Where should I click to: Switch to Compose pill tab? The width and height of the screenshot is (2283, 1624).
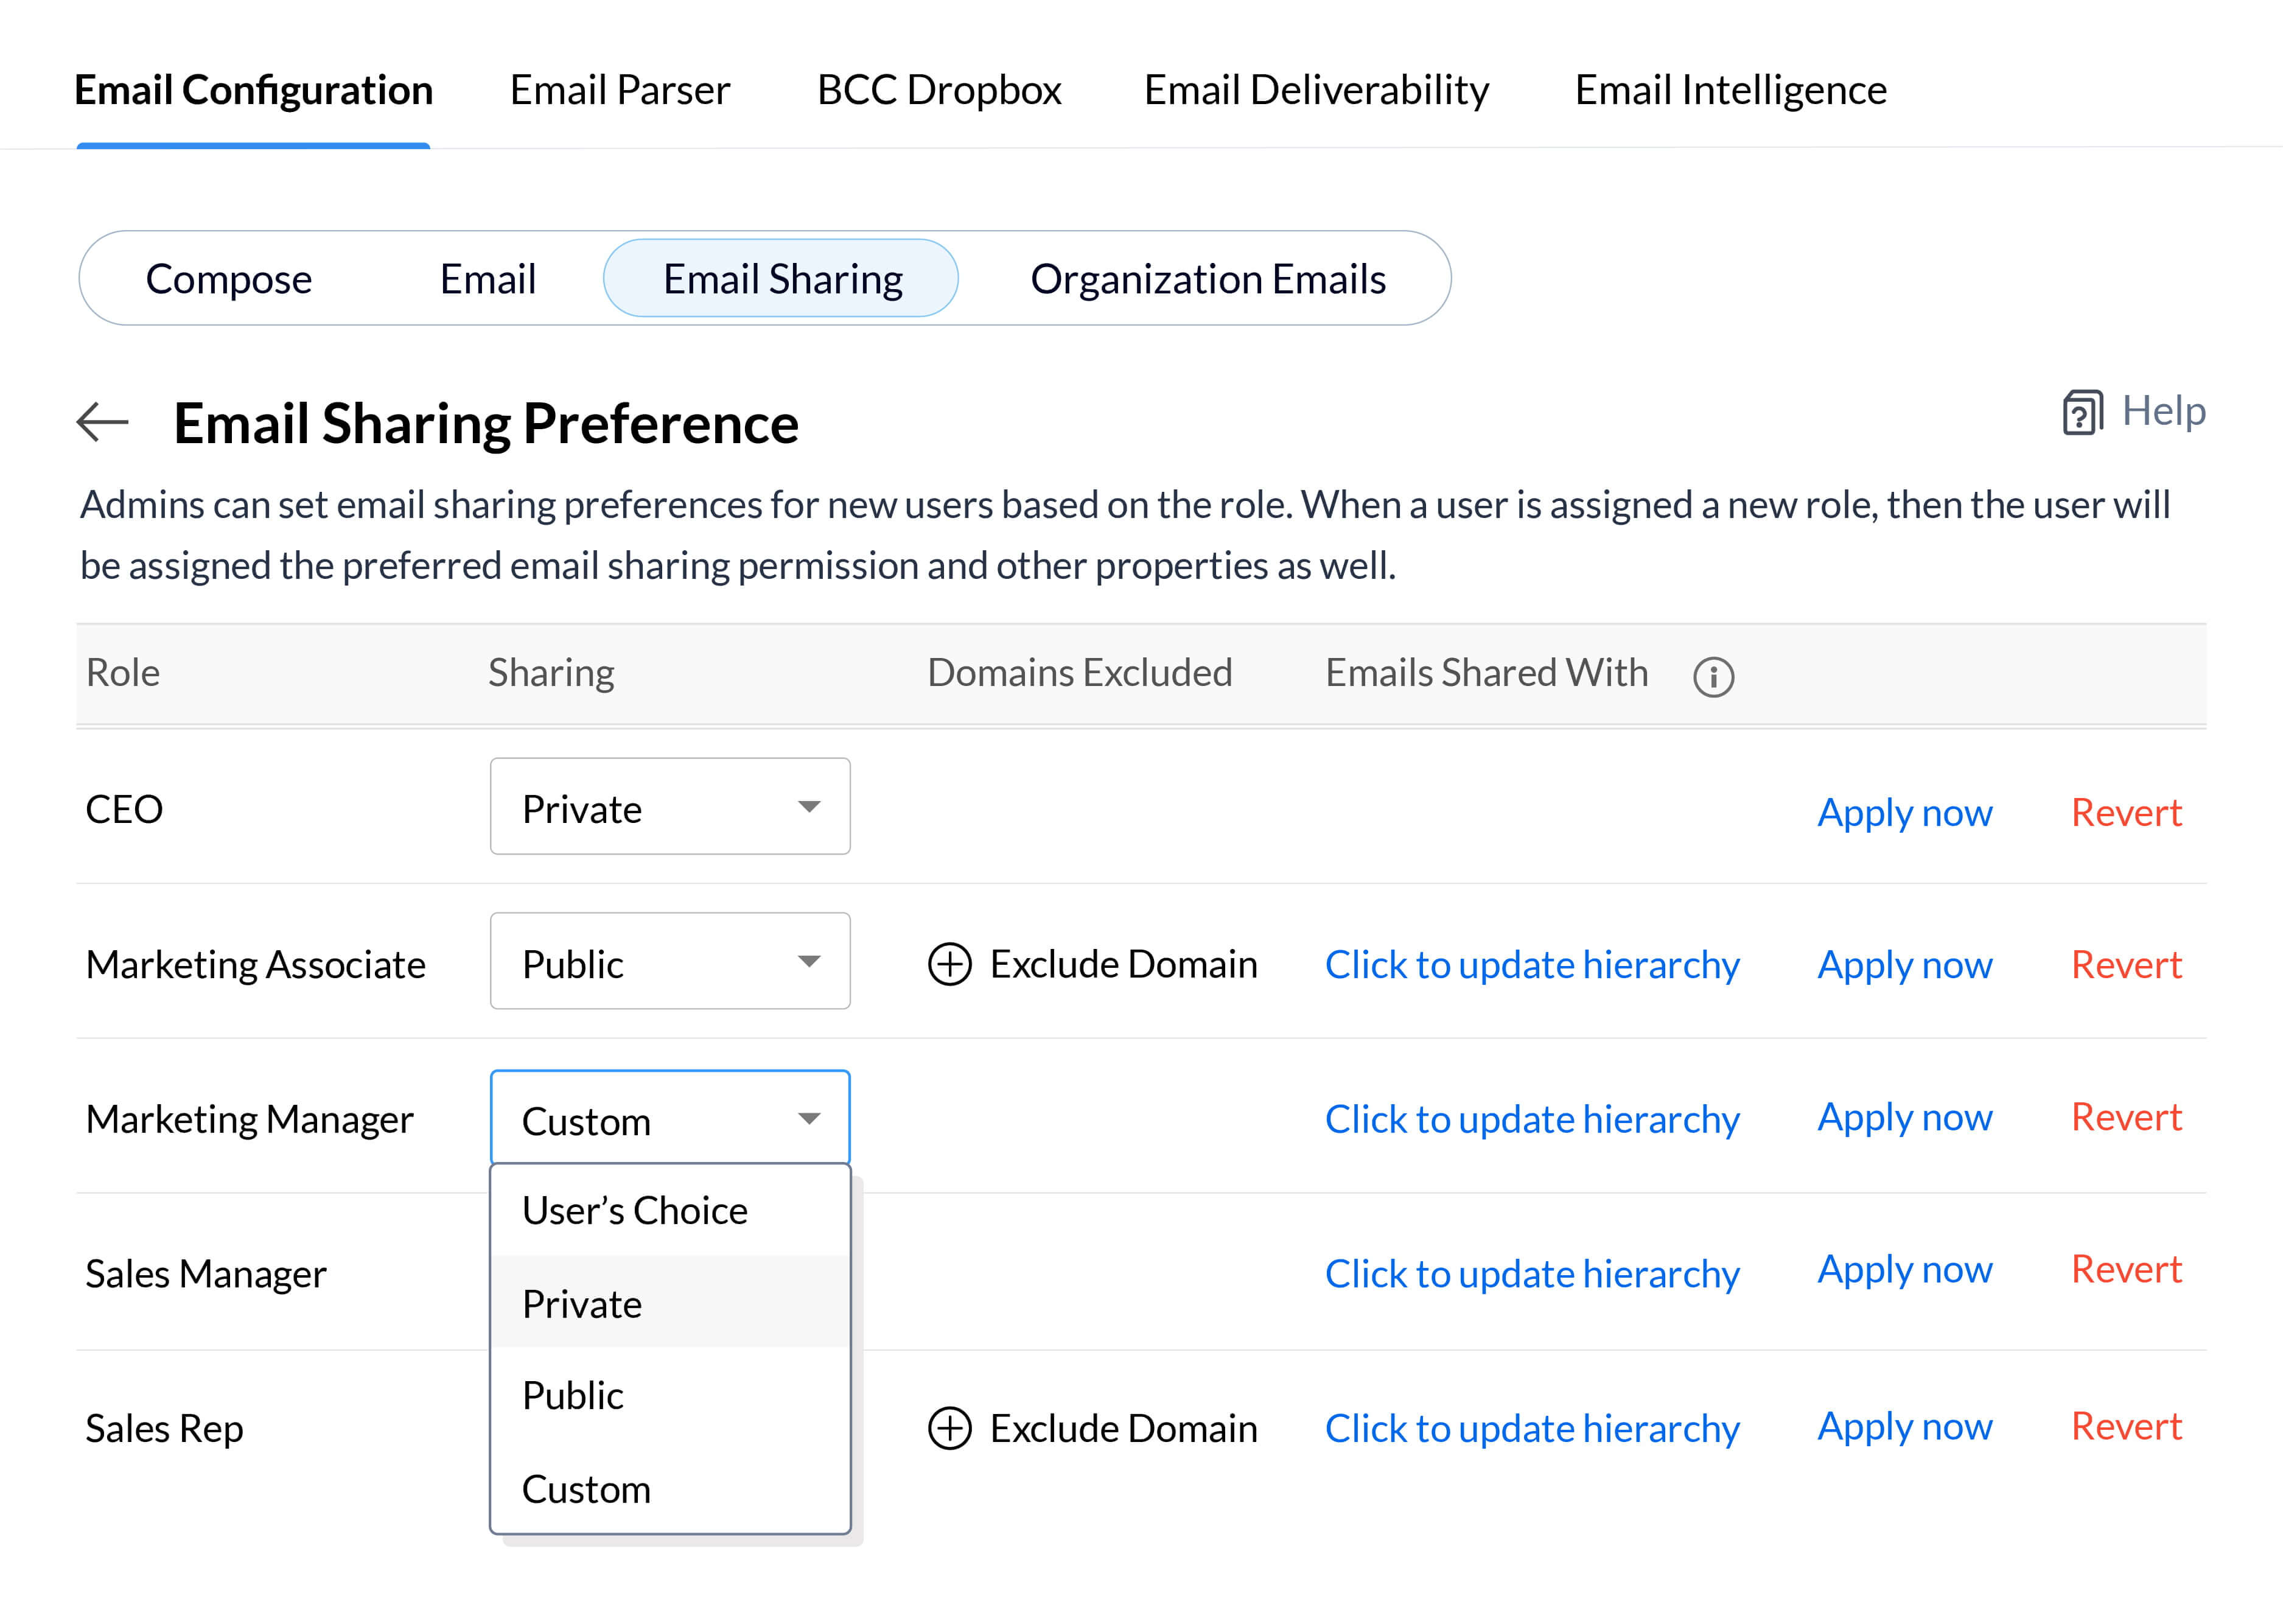tap(229, 279)
